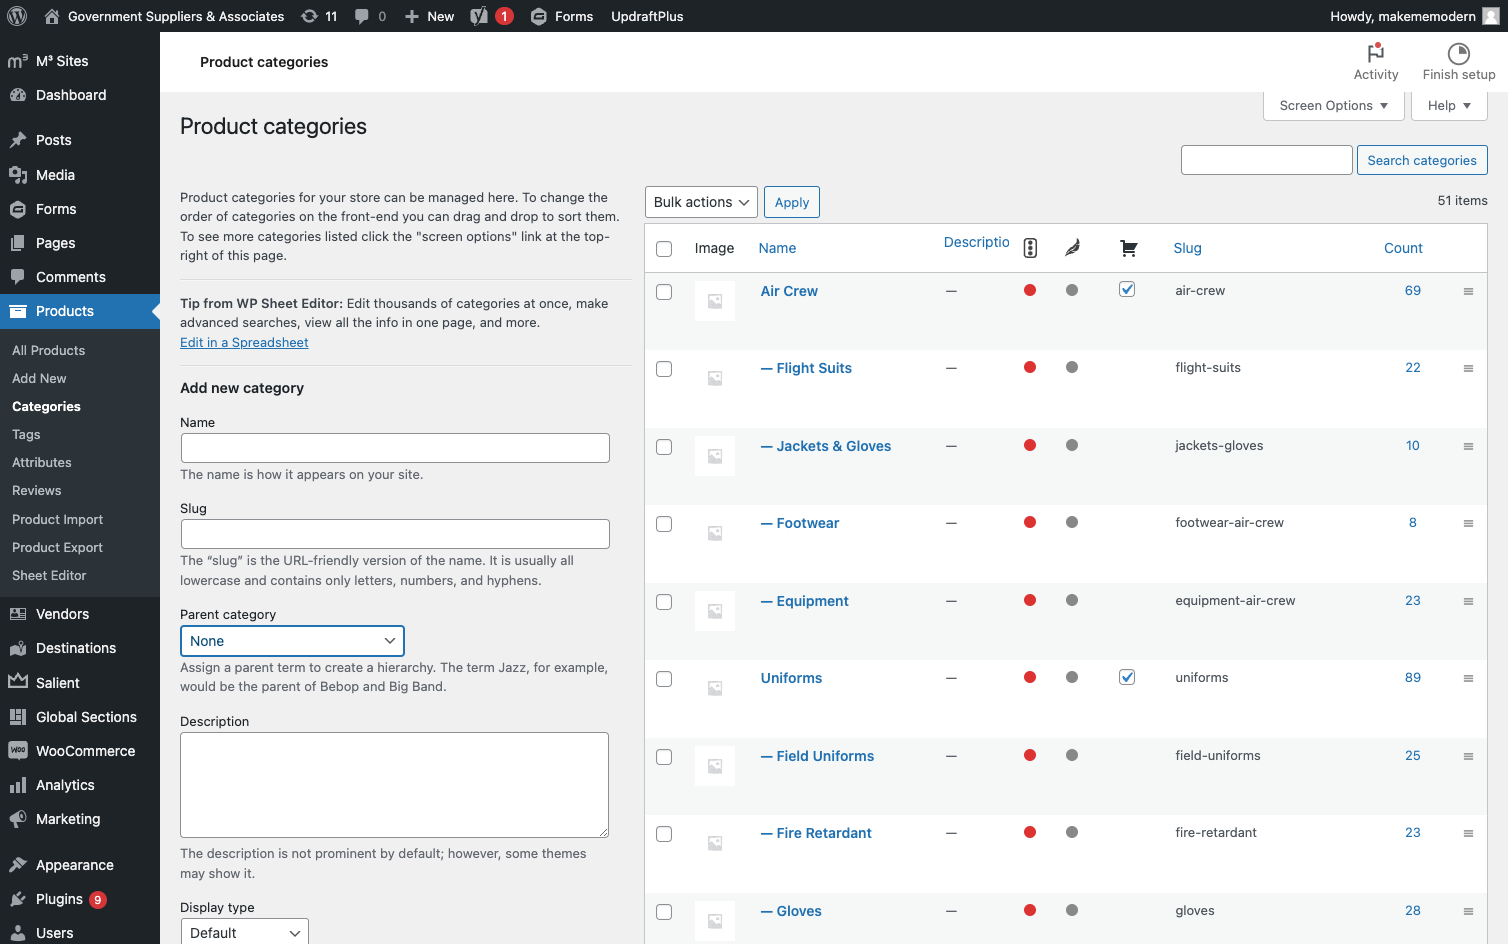Toggle the cart checkbox for Air Crew
This screenshot has width=1508, height=944.
coord(1127,289)
